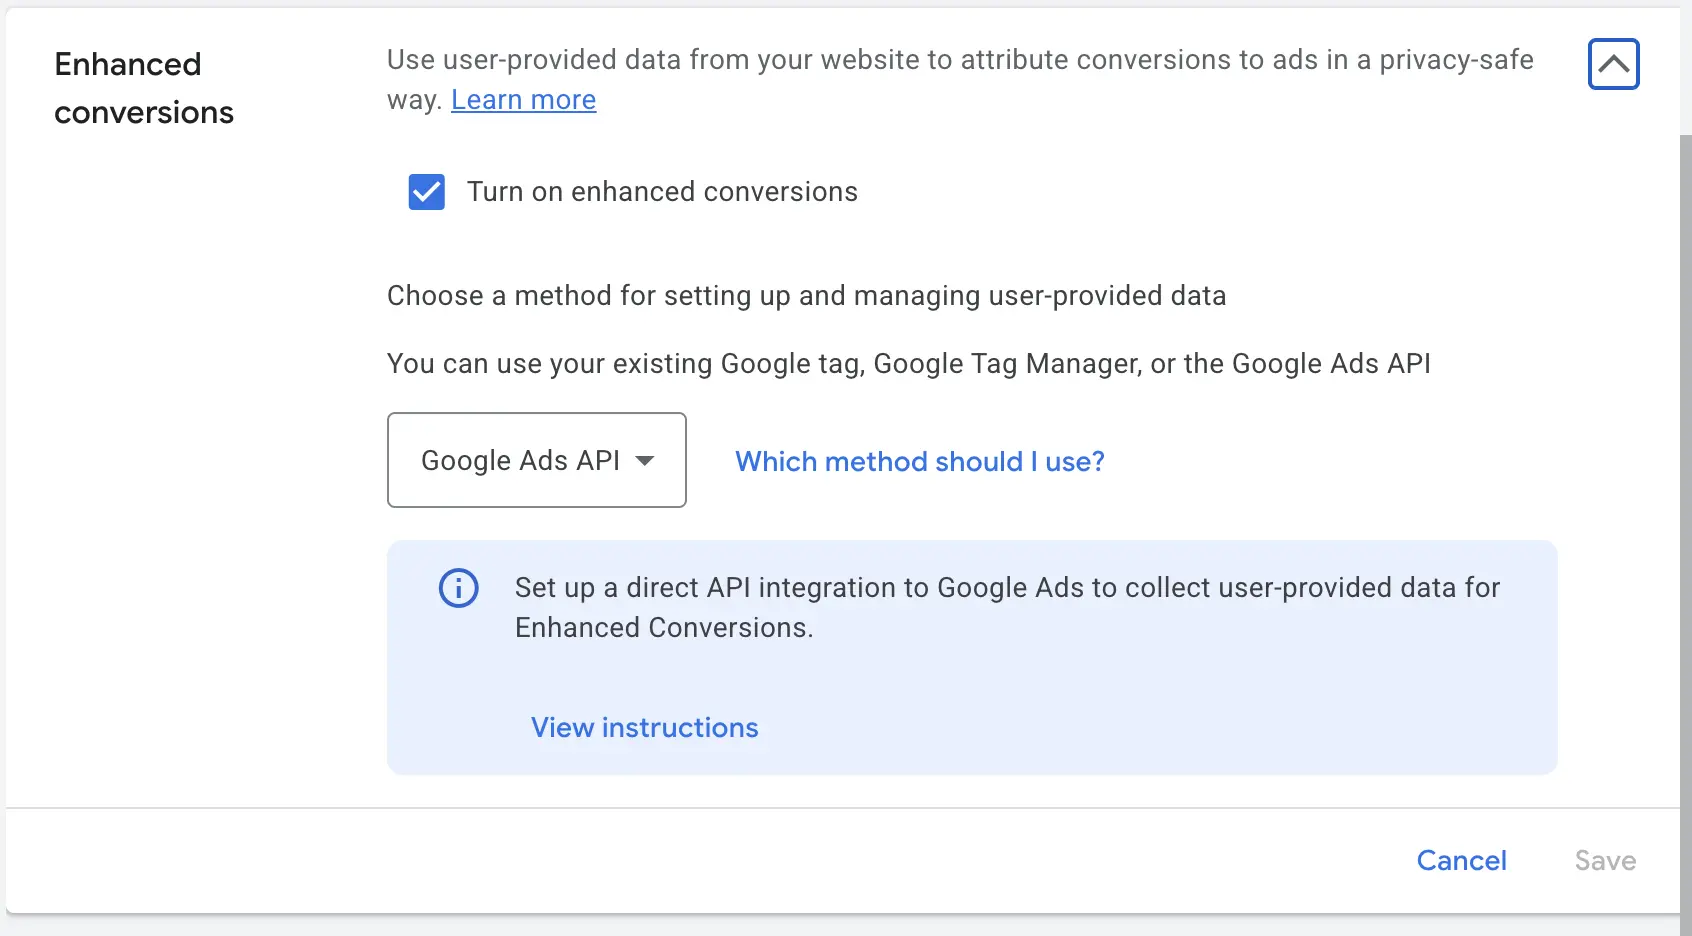Click Which method should I use? link
1692x936 pixels.
coord(920,461)
